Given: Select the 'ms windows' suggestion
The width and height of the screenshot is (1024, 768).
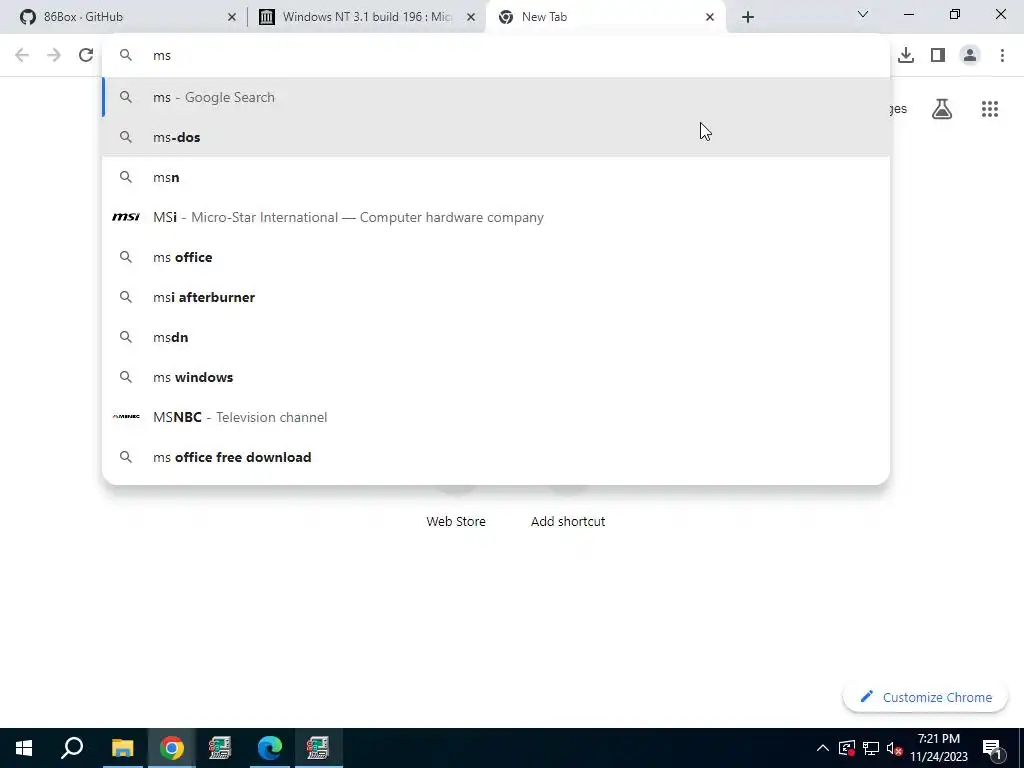Looking at the screenshot, I should [x=496, y=377].
